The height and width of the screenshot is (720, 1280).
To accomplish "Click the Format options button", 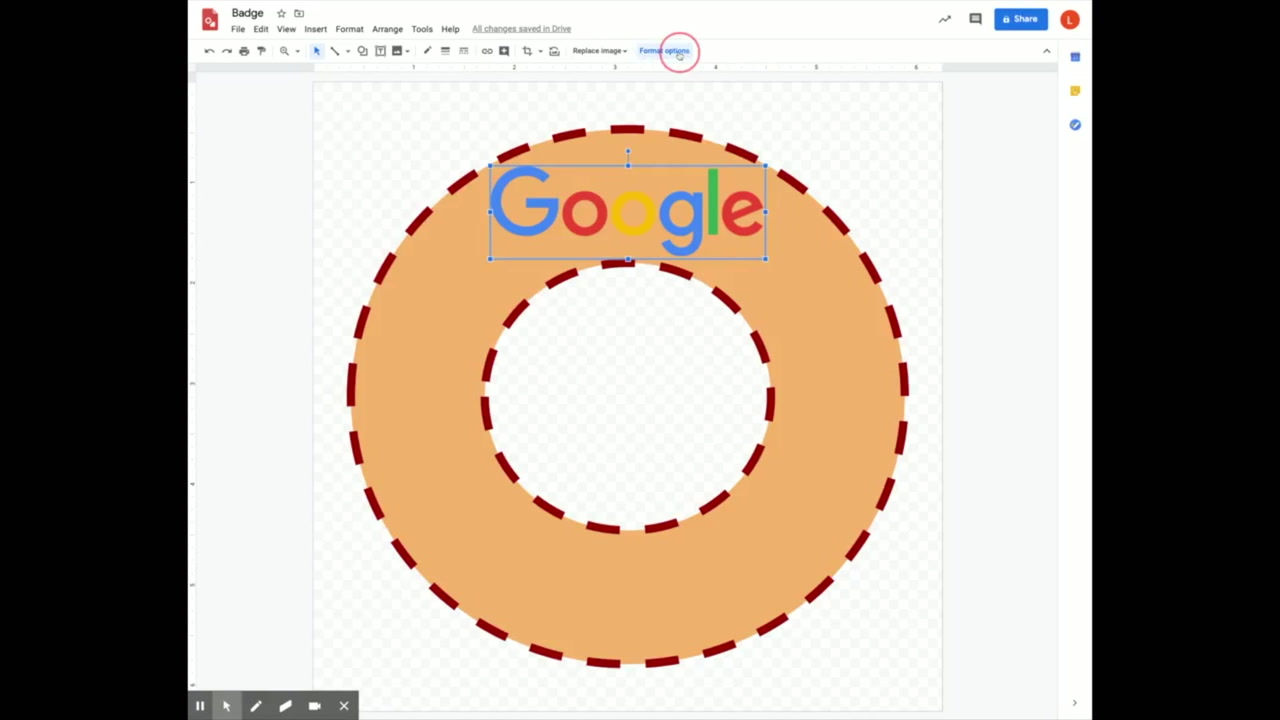I will click(664, 51).
